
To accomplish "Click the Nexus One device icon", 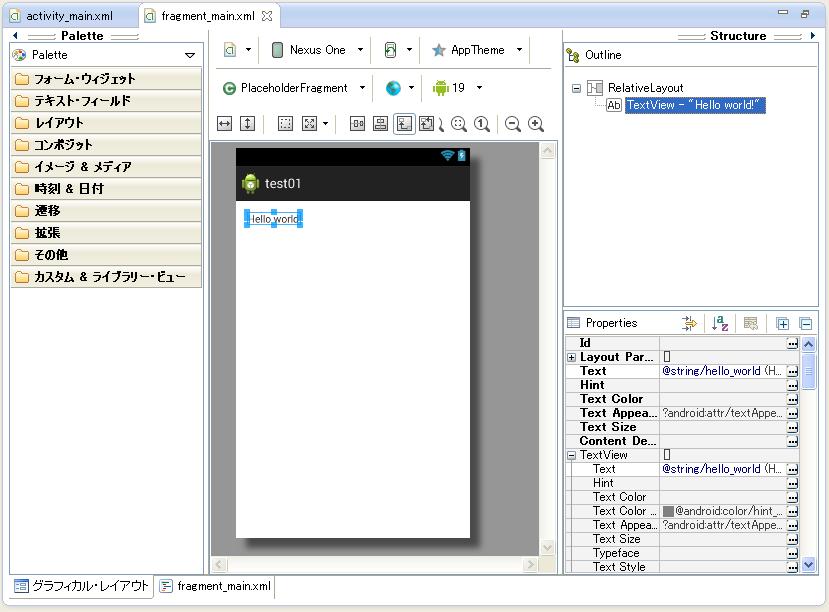I will coord(277,50).
